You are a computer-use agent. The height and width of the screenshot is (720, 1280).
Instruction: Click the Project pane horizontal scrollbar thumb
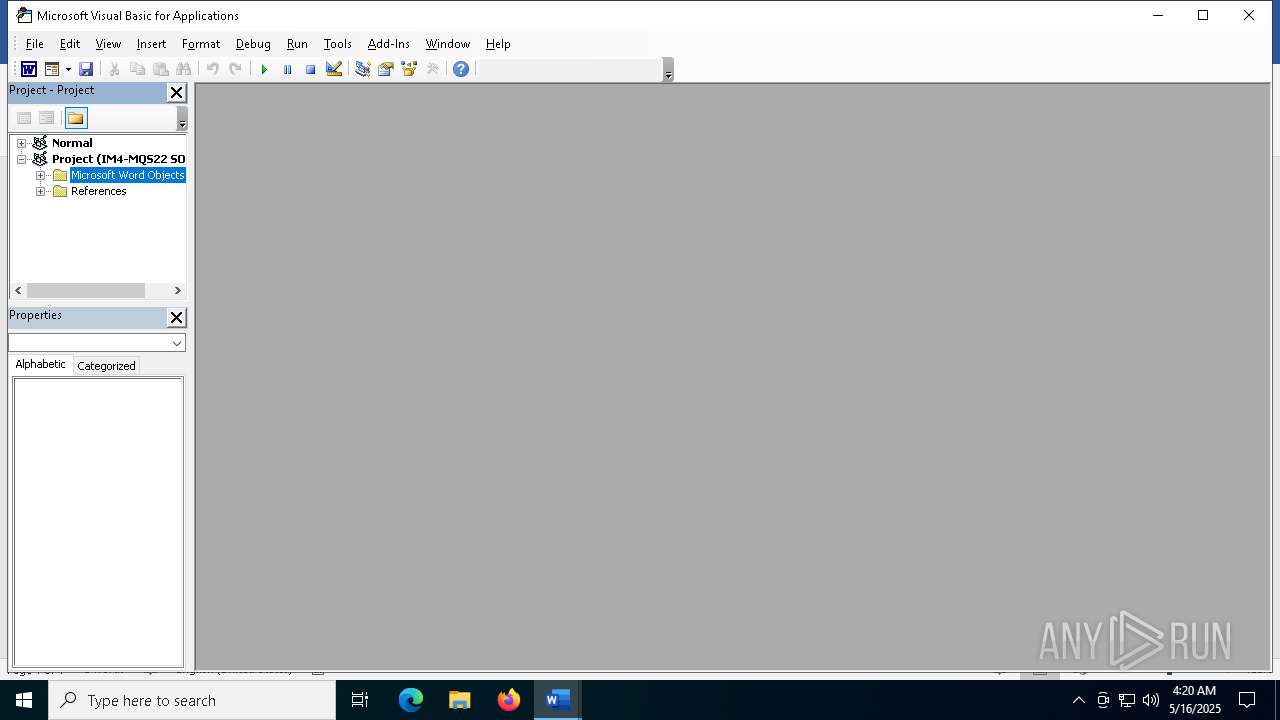pos(86,290)
